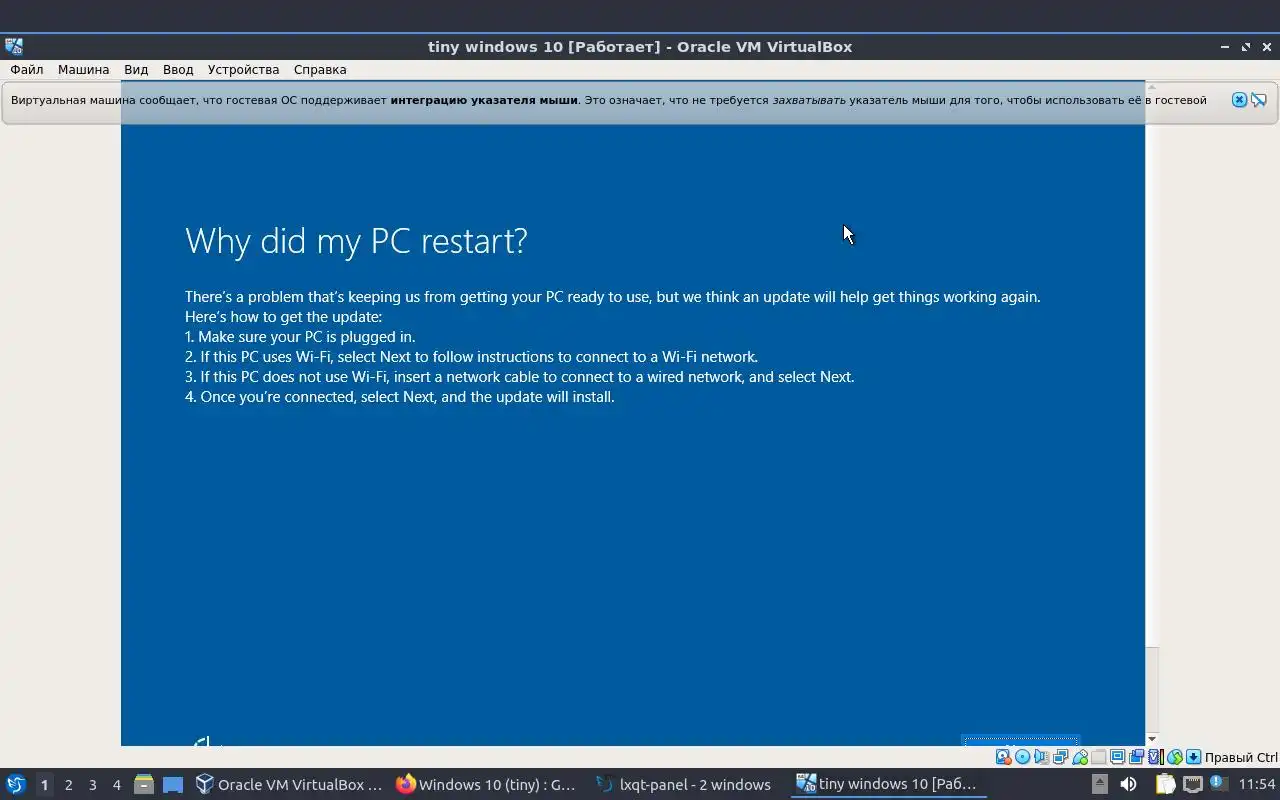Switch to Oracle VM VirtualBox manager task
Viewport: 1280px width, 800px height.
tap(289, 784)
